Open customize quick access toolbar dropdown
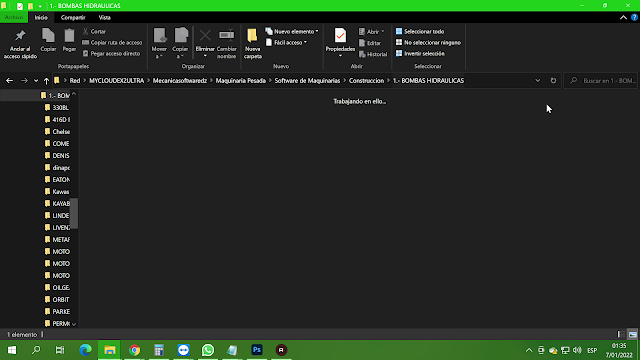 (x=40, y=6)
